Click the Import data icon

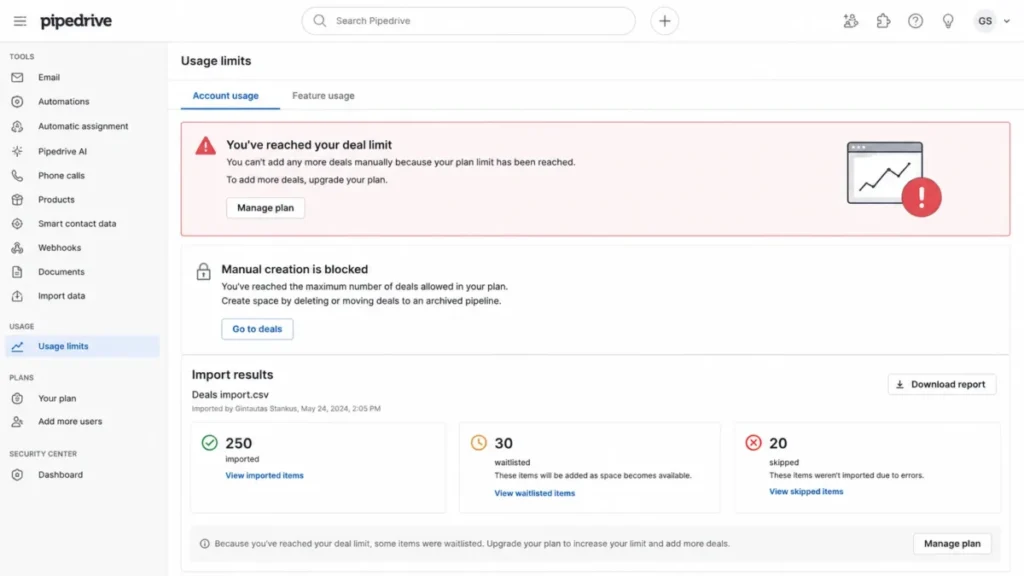17,296
